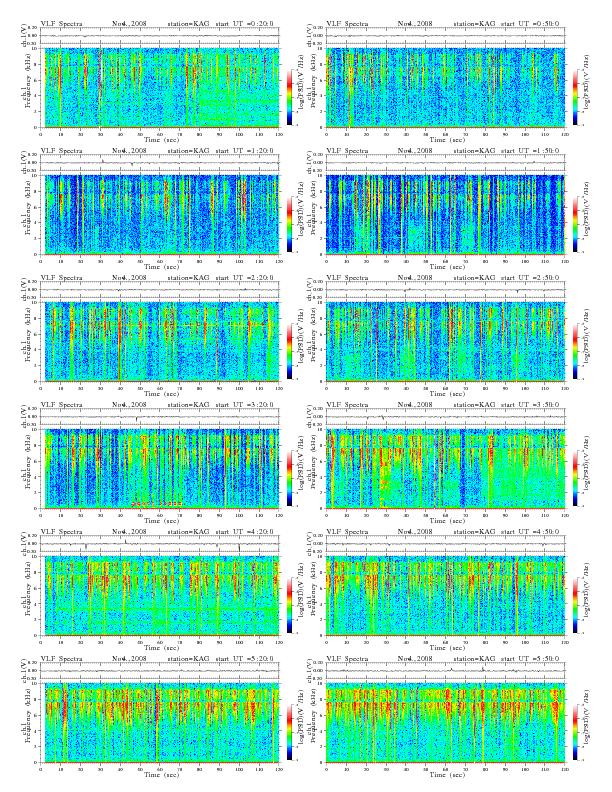The height and width of the screenshot is (792, 612).
Task: Click the title text 'start UT =4:20:0'
Action: (245, 531)
